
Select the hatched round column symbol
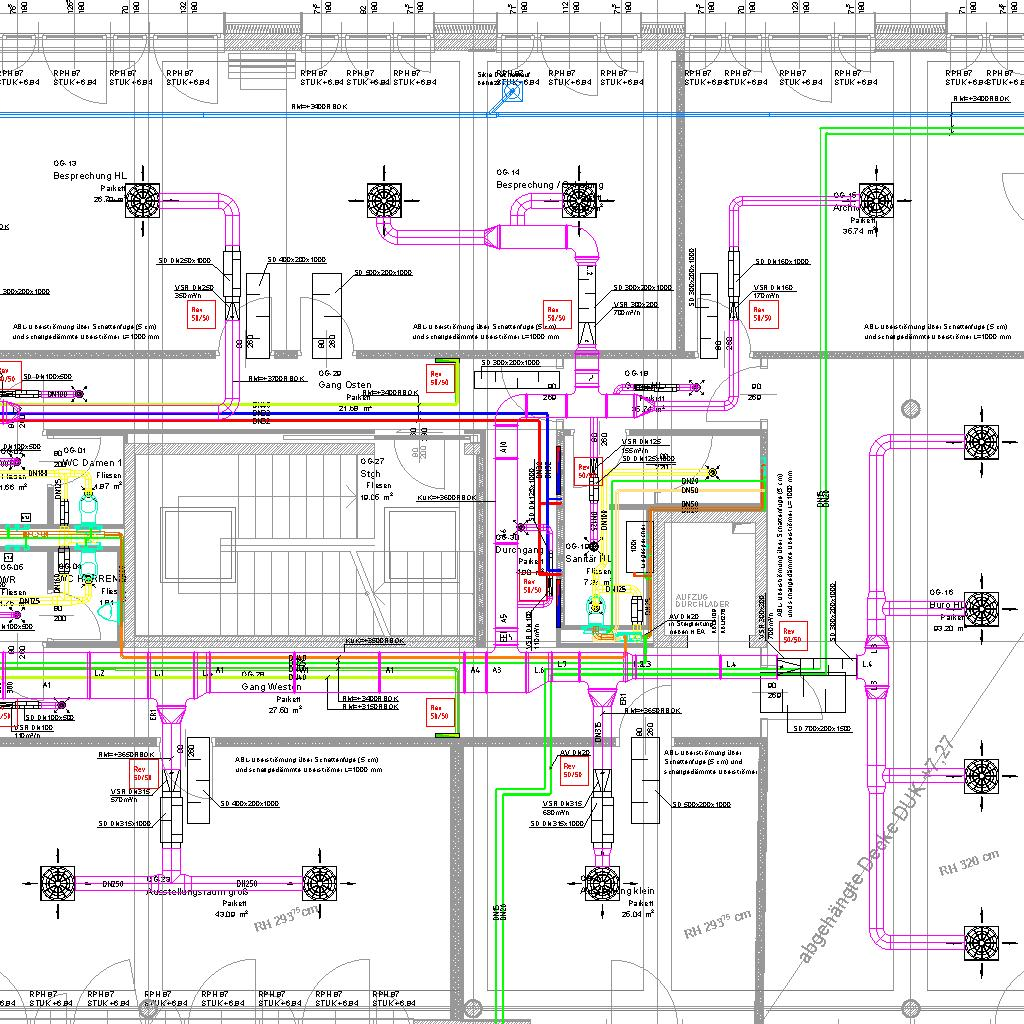911,409
